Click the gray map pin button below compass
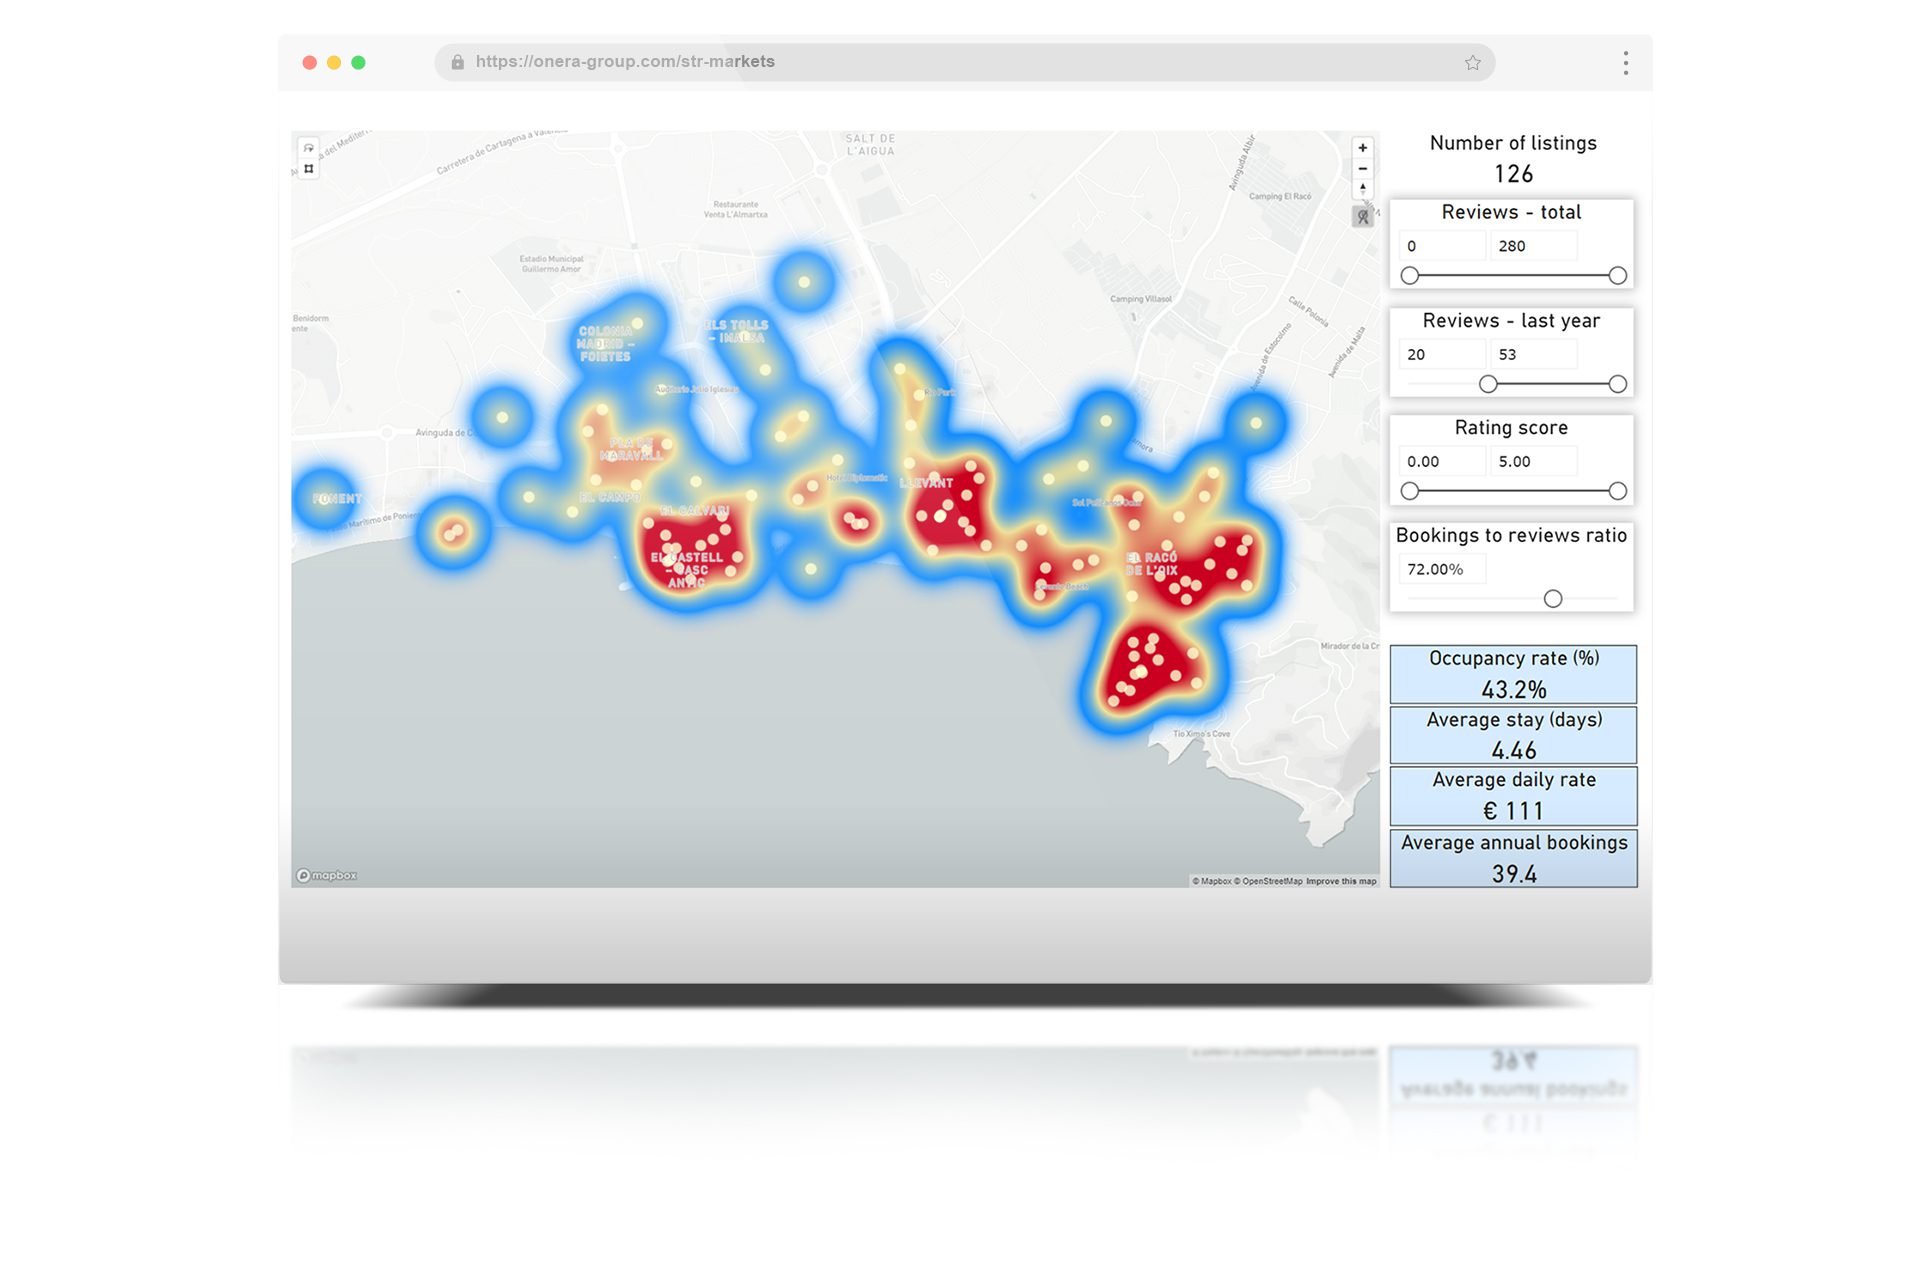This screenshot has width=1920, height=1280. point(1362,216)
